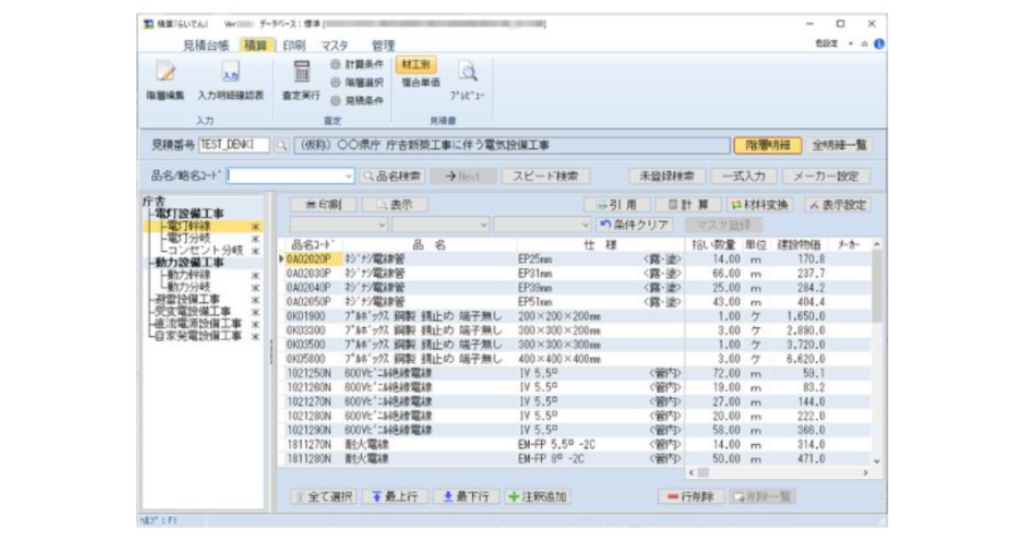This screenshot has width=1024, height=538.
Task: Open the 品名/略名コード combo box dropdown
Action: 349,176
